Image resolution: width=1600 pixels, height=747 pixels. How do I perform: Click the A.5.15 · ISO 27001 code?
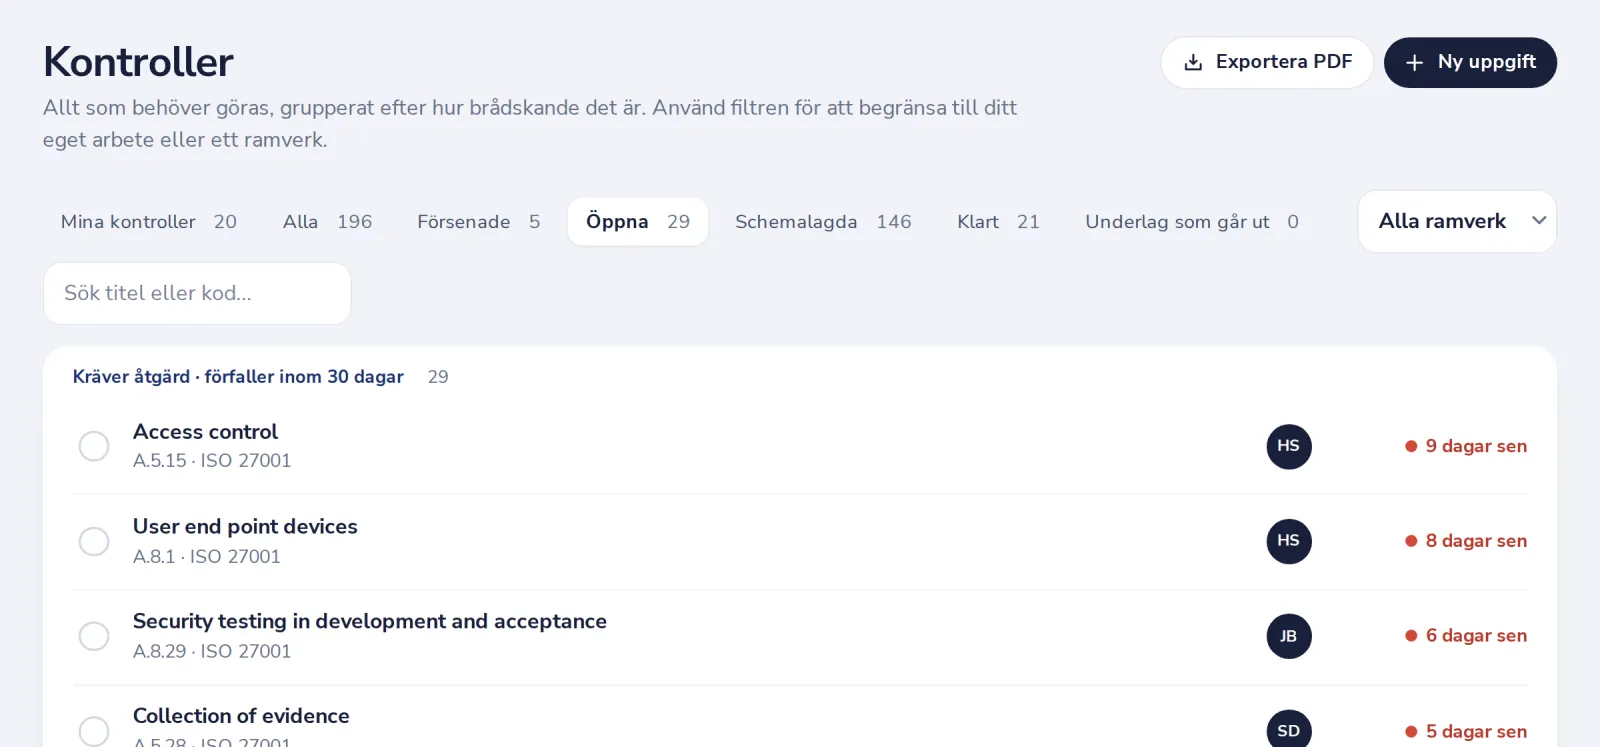(x=212, y=461)
